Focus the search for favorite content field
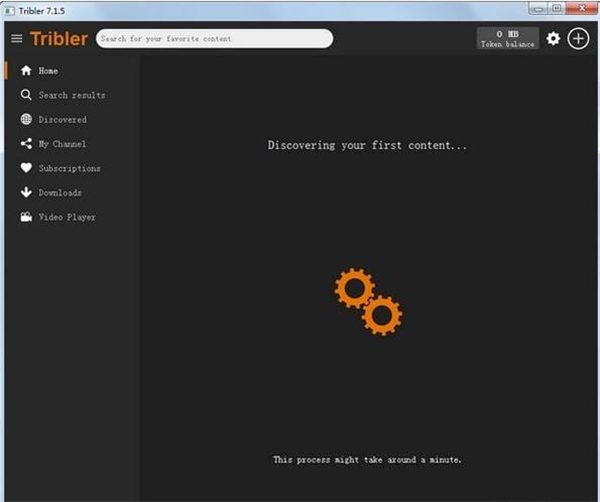The width and height of the screenshot is (600, 502). pos(214,39)
